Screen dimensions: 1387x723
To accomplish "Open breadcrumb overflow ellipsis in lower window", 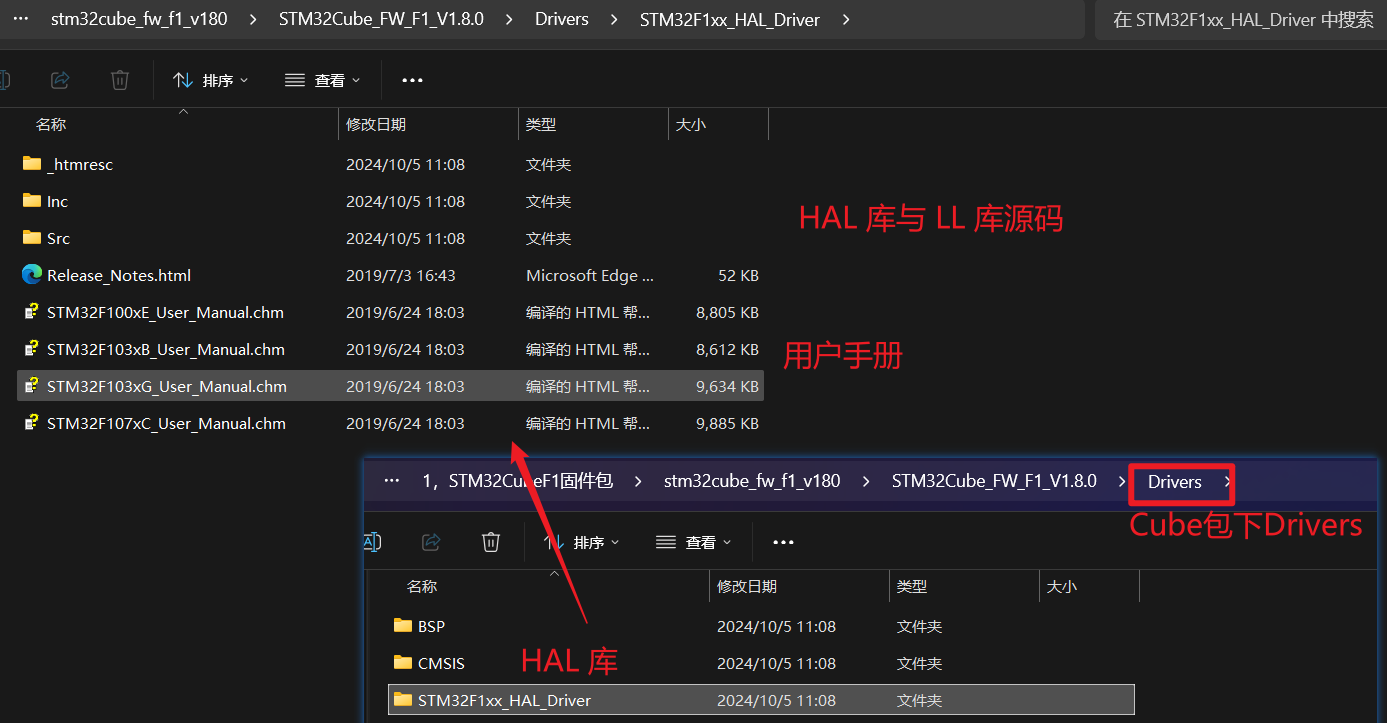I will click(392, 481).
